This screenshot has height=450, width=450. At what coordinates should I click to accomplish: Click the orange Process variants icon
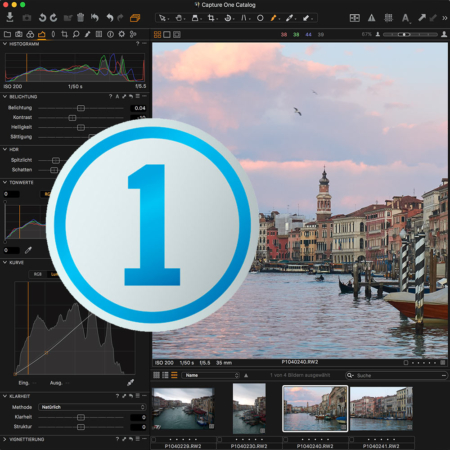[x=135, y=18]
